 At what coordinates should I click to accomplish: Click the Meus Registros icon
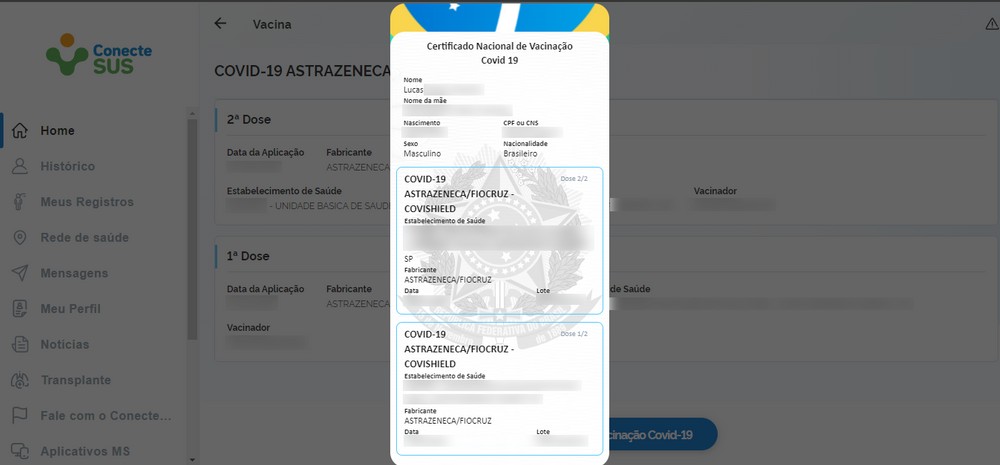20,202
